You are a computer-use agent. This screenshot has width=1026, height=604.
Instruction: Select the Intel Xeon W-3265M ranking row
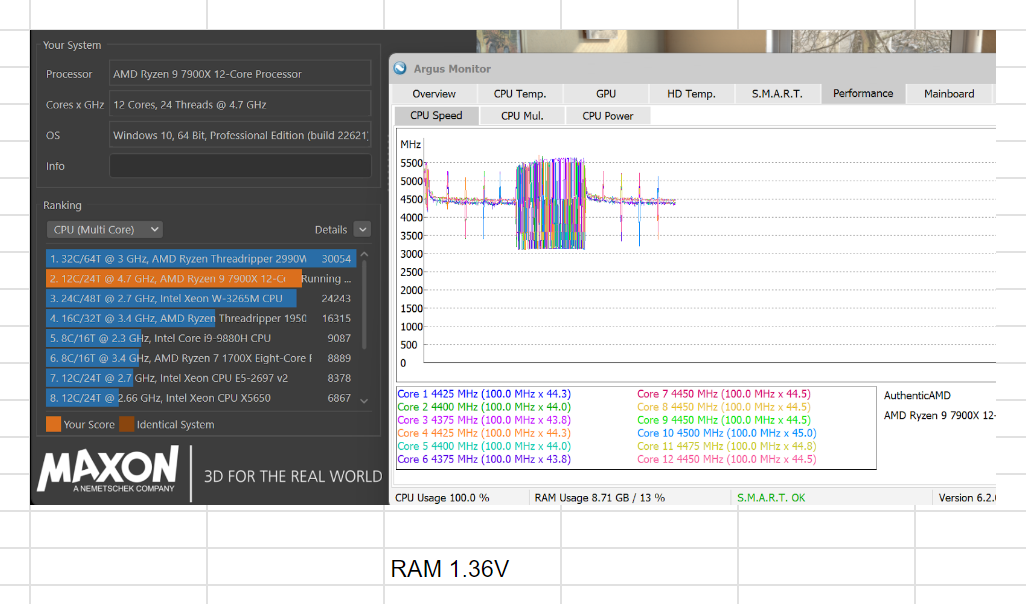pyautogui.click(x=201, y=298)
